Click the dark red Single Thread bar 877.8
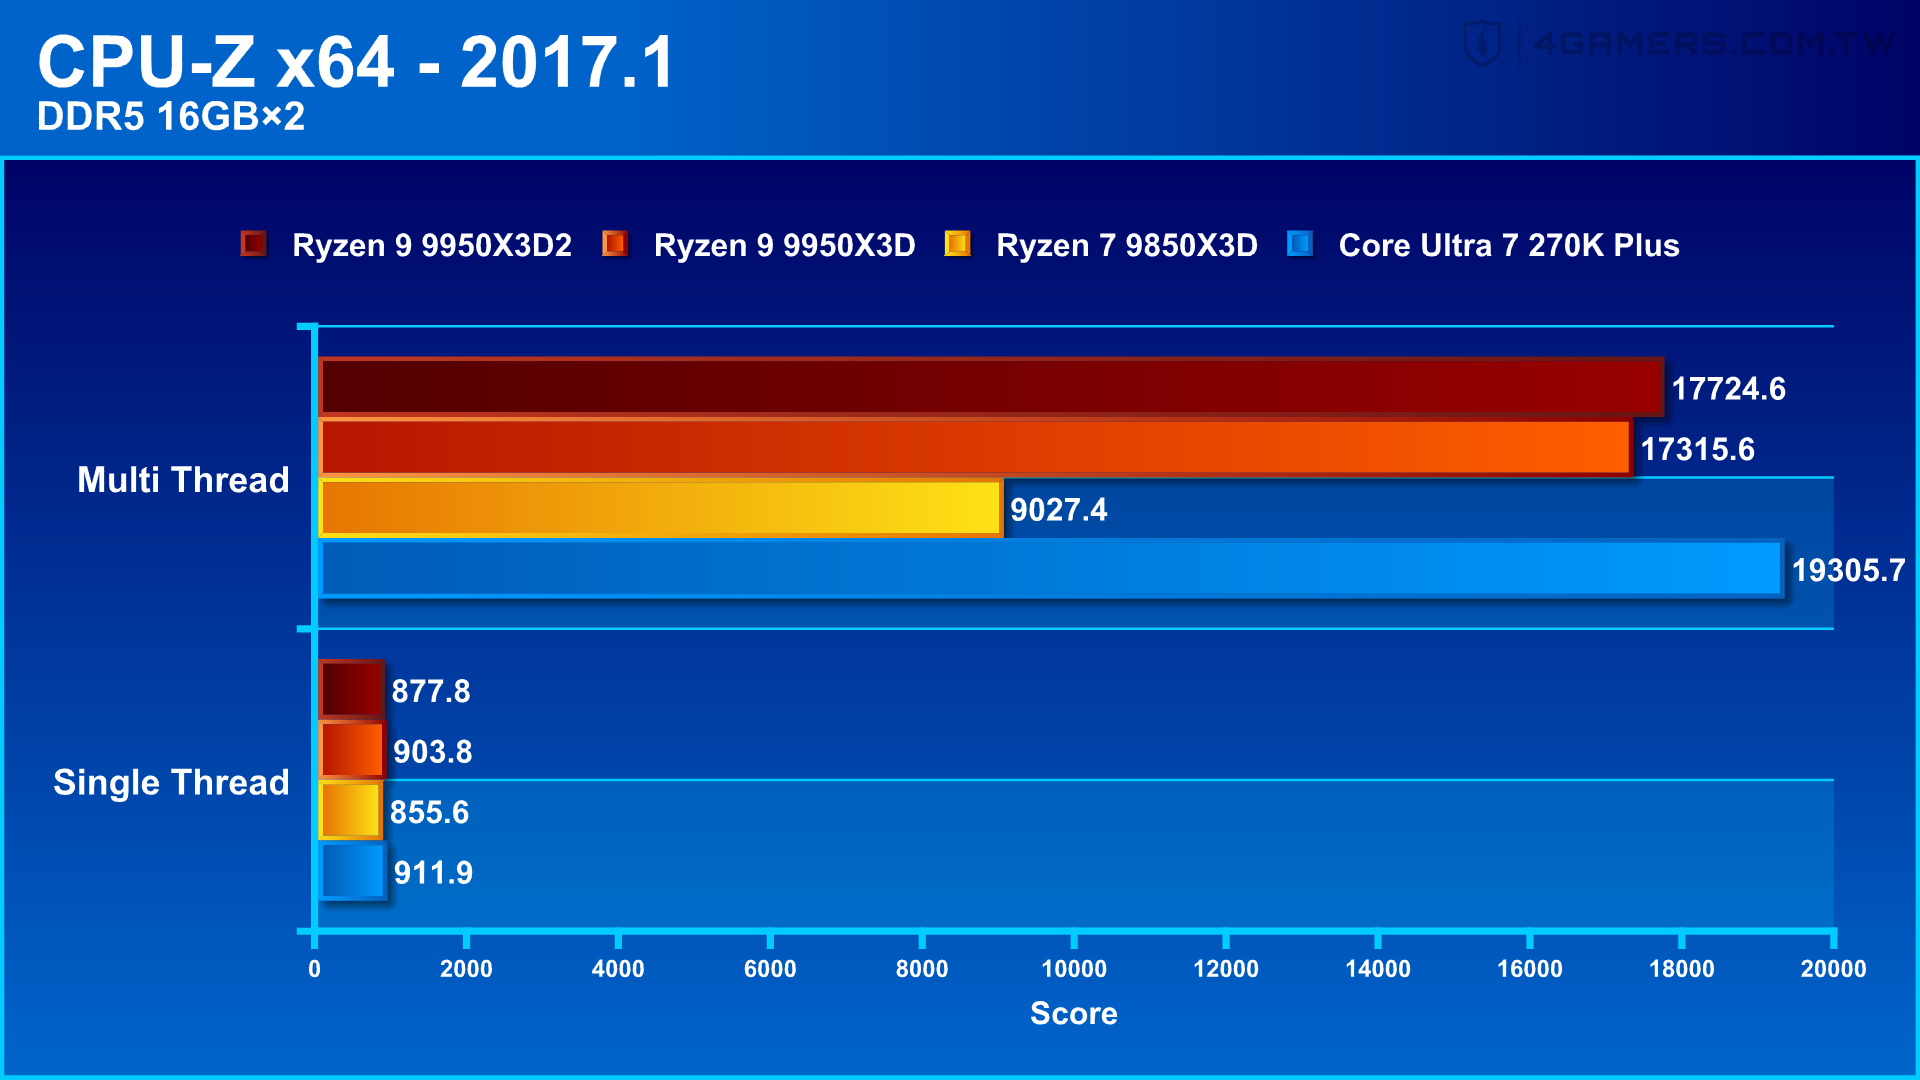 point(351,690)
